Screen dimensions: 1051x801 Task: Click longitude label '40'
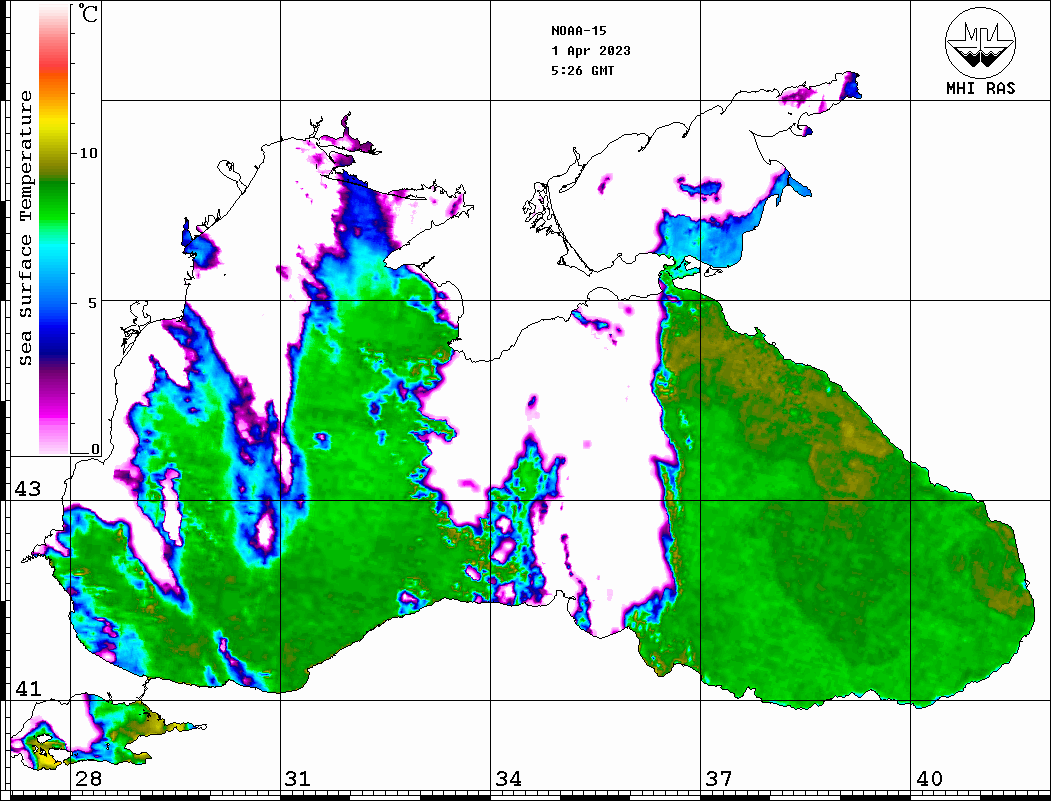(x=929, y=779)
